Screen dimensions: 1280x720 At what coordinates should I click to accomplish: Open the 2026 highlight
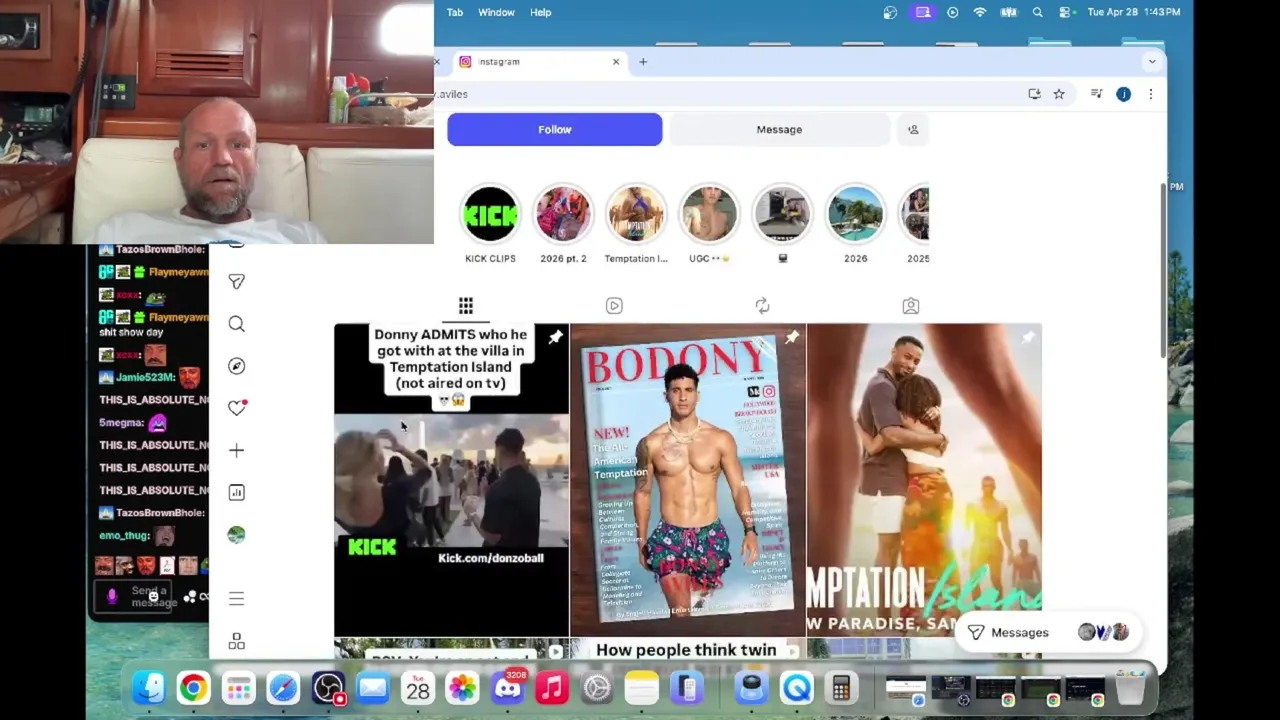click(x=855, y=214)
